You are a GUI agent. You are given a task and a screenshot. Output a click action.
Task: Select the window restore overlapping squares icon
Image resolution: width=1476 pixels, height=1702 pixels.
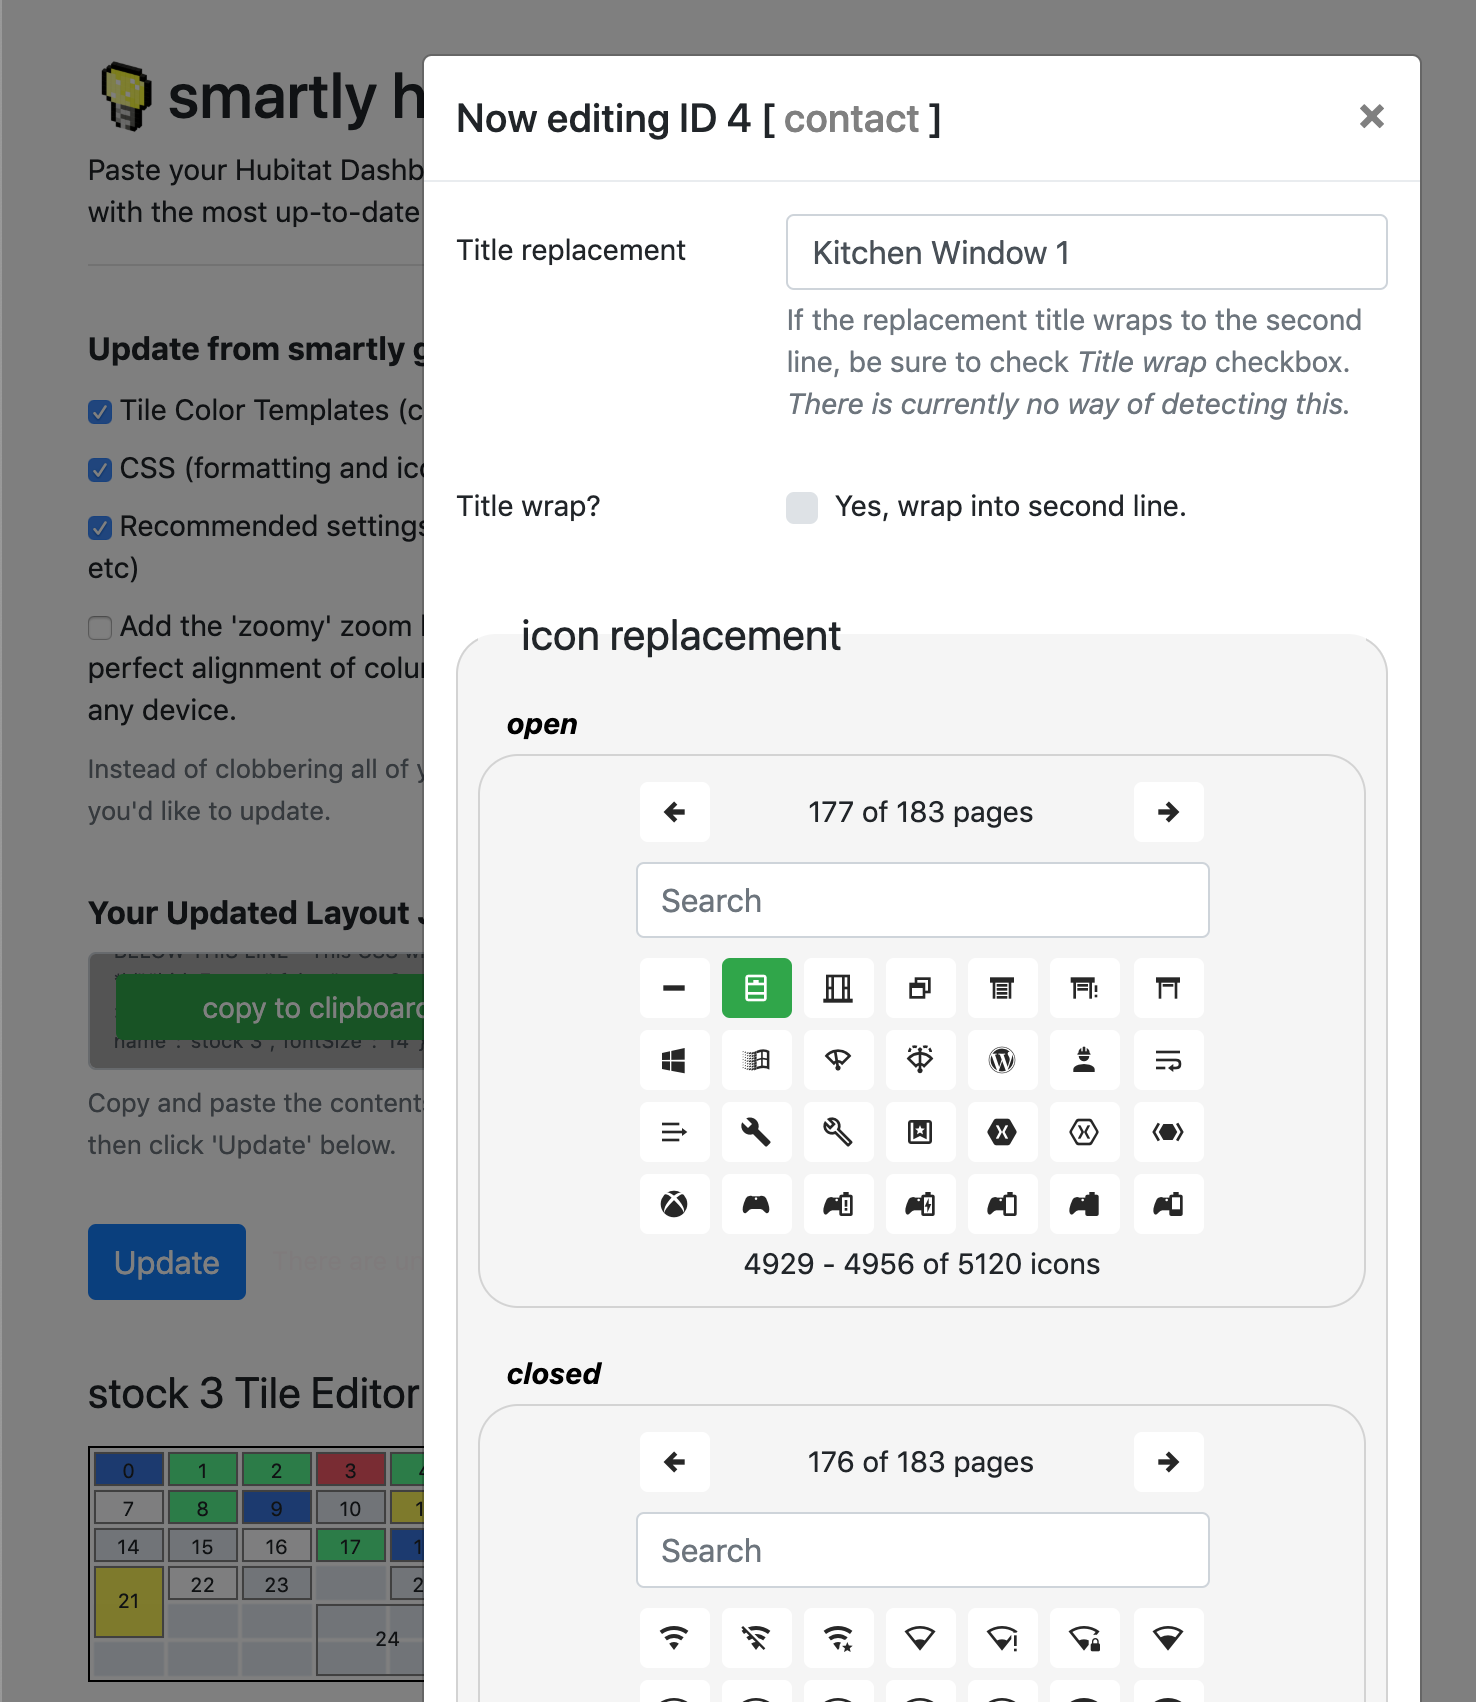coord(920,988)
